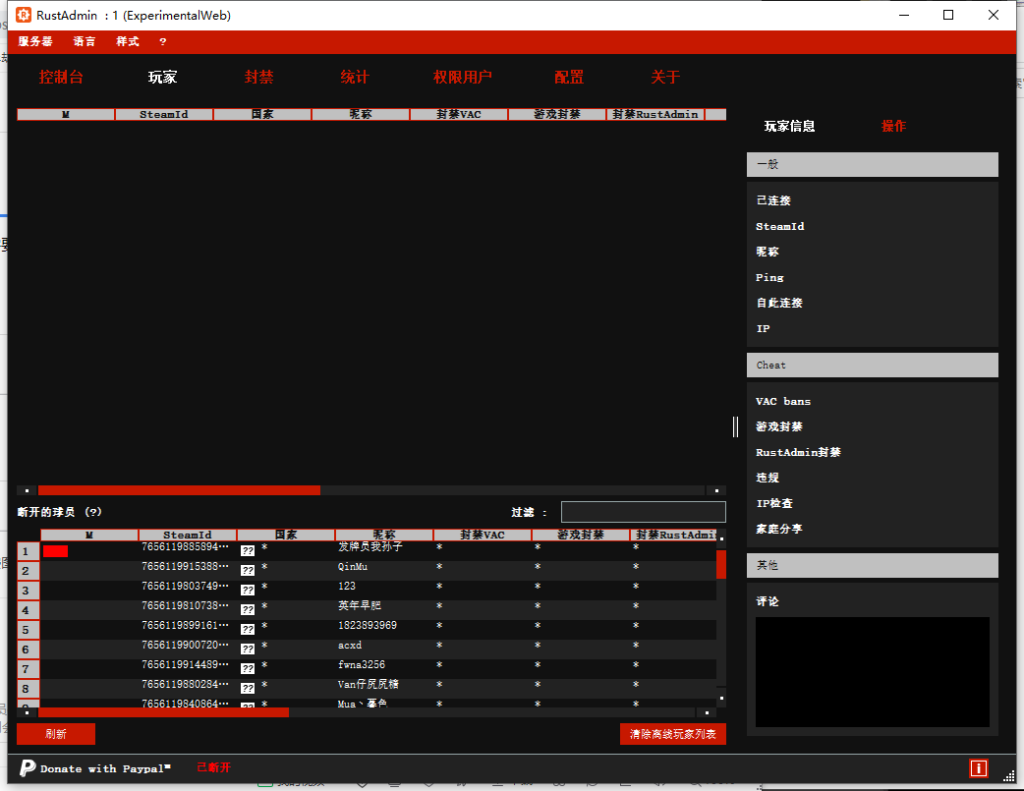The height and width of the screenshot is (791, 1024).
Task: Click inside the 评论 comment text box
Action: pos(872,672)
